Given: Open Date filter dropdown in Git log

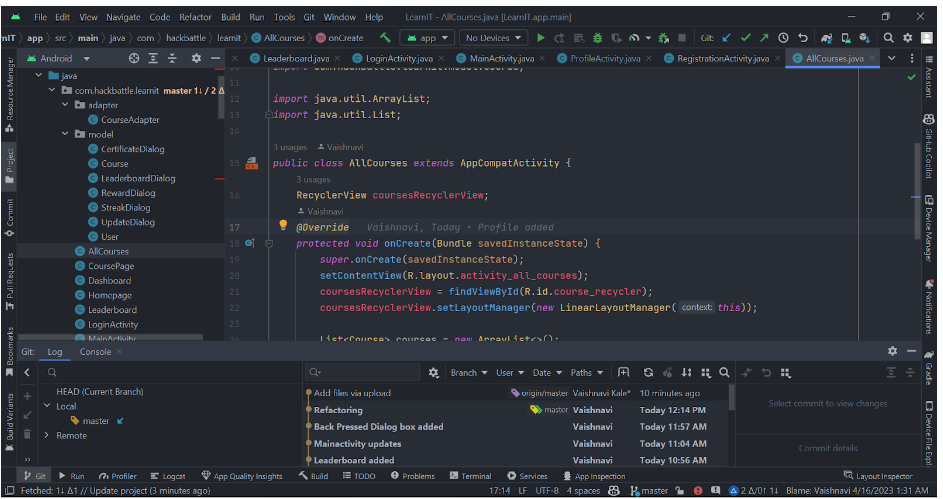Looking at the screenshot, I should click(x=547, y=373).
